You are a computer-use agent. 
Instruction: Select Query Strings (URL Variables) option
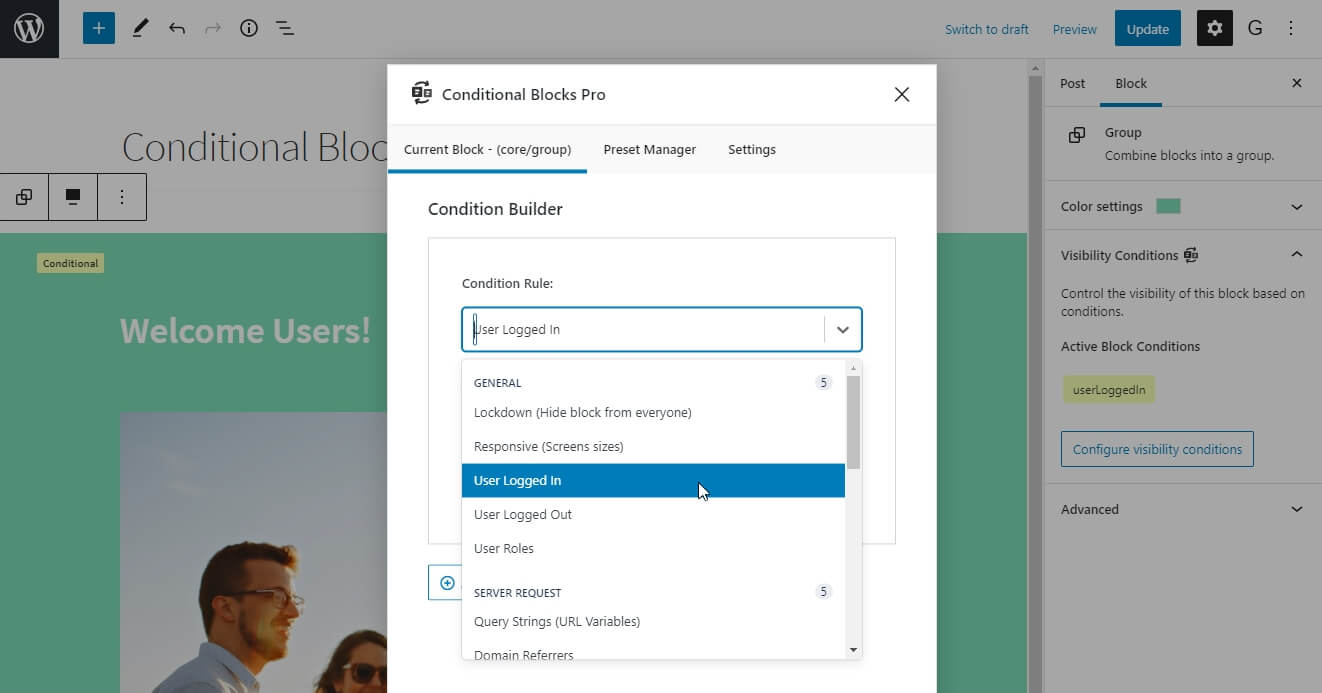click(653, 622)
